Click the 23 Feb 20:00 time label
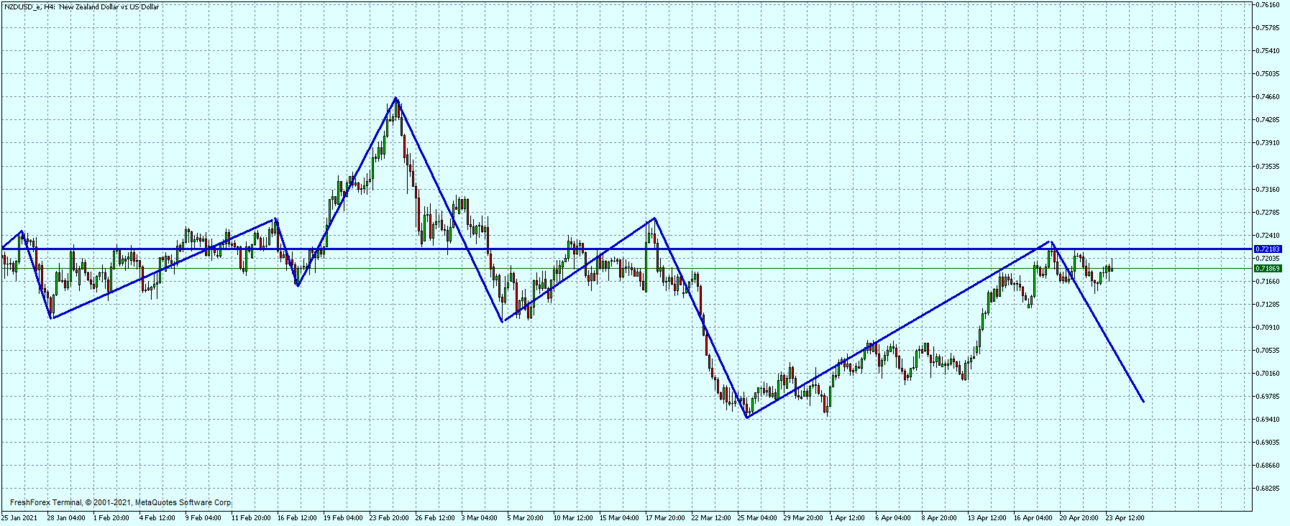The image size is (1290, 526). [x=389, y=519]
